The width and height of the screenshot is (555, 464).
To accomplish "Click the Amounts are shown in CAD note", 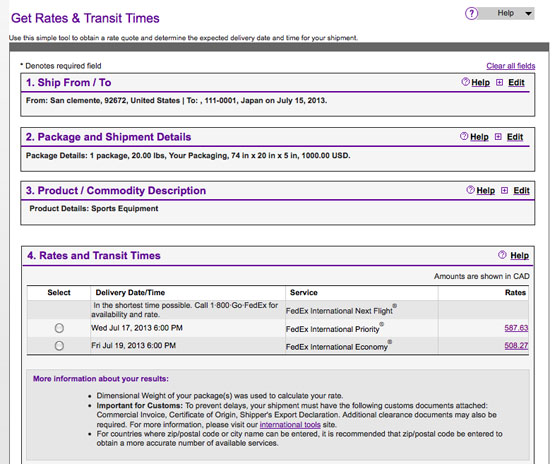I will pos(482,276).
